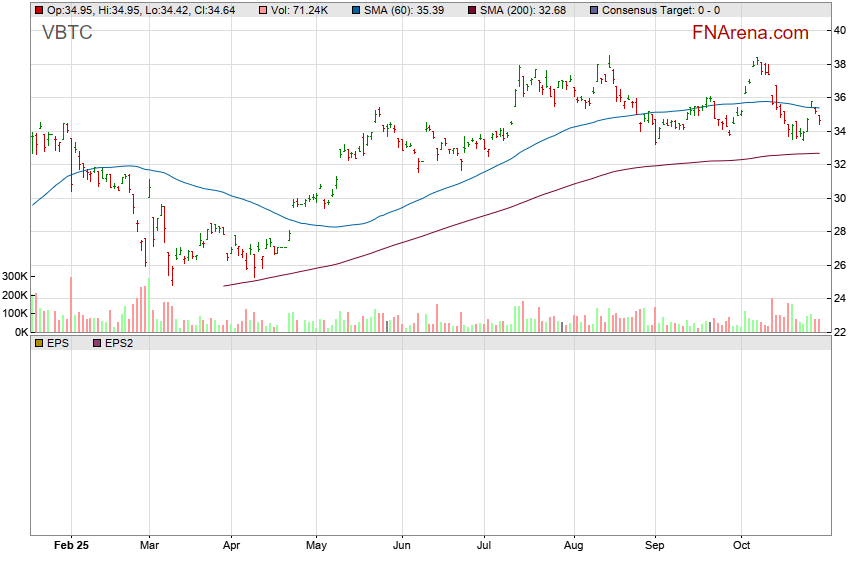This screenshot has height=566, width=859.
Task: Click the blue SMA (60) legend swatch
Action: pos(359,10)
